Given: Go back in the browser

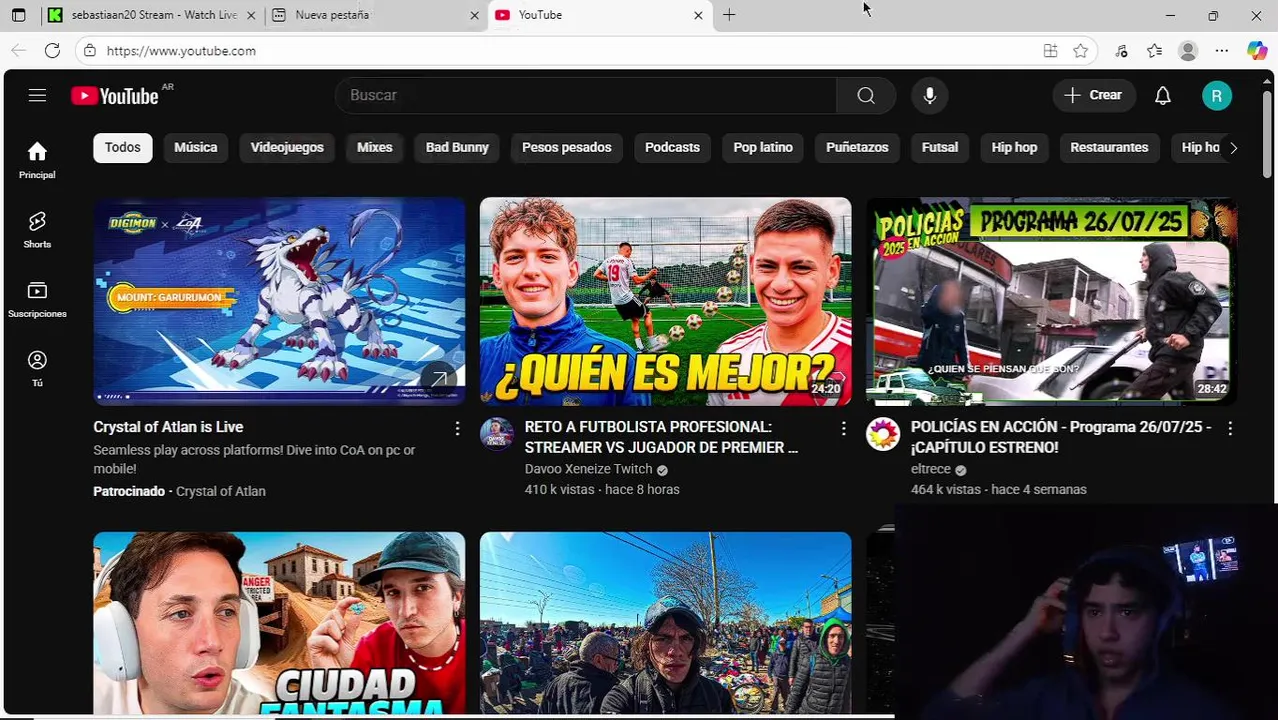Looking at the screenshot, I should (19, 51).
